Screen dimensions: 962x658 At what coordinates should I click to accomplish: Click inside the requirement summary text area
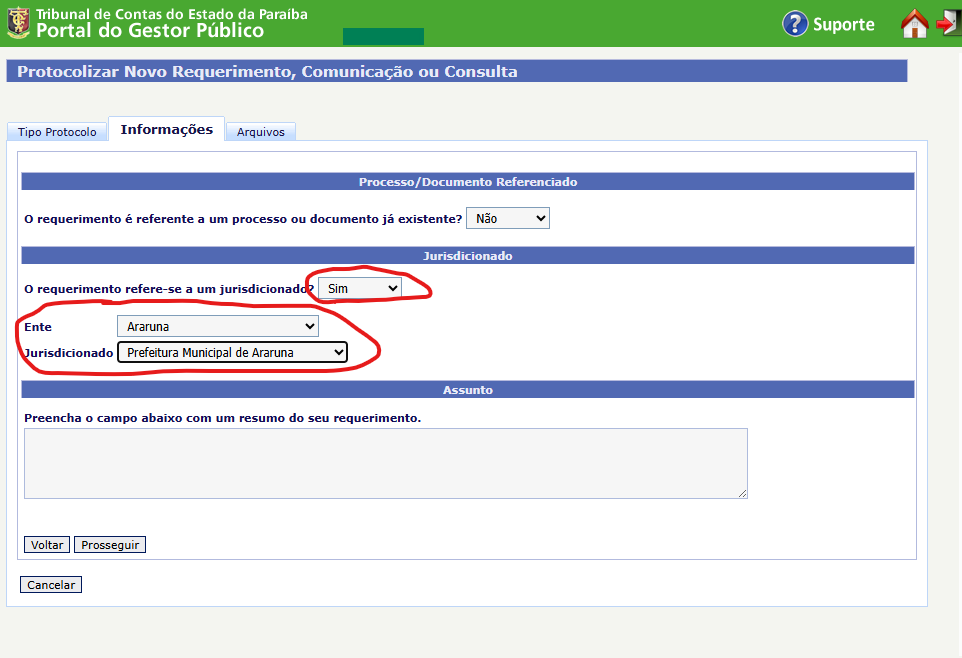386,463
